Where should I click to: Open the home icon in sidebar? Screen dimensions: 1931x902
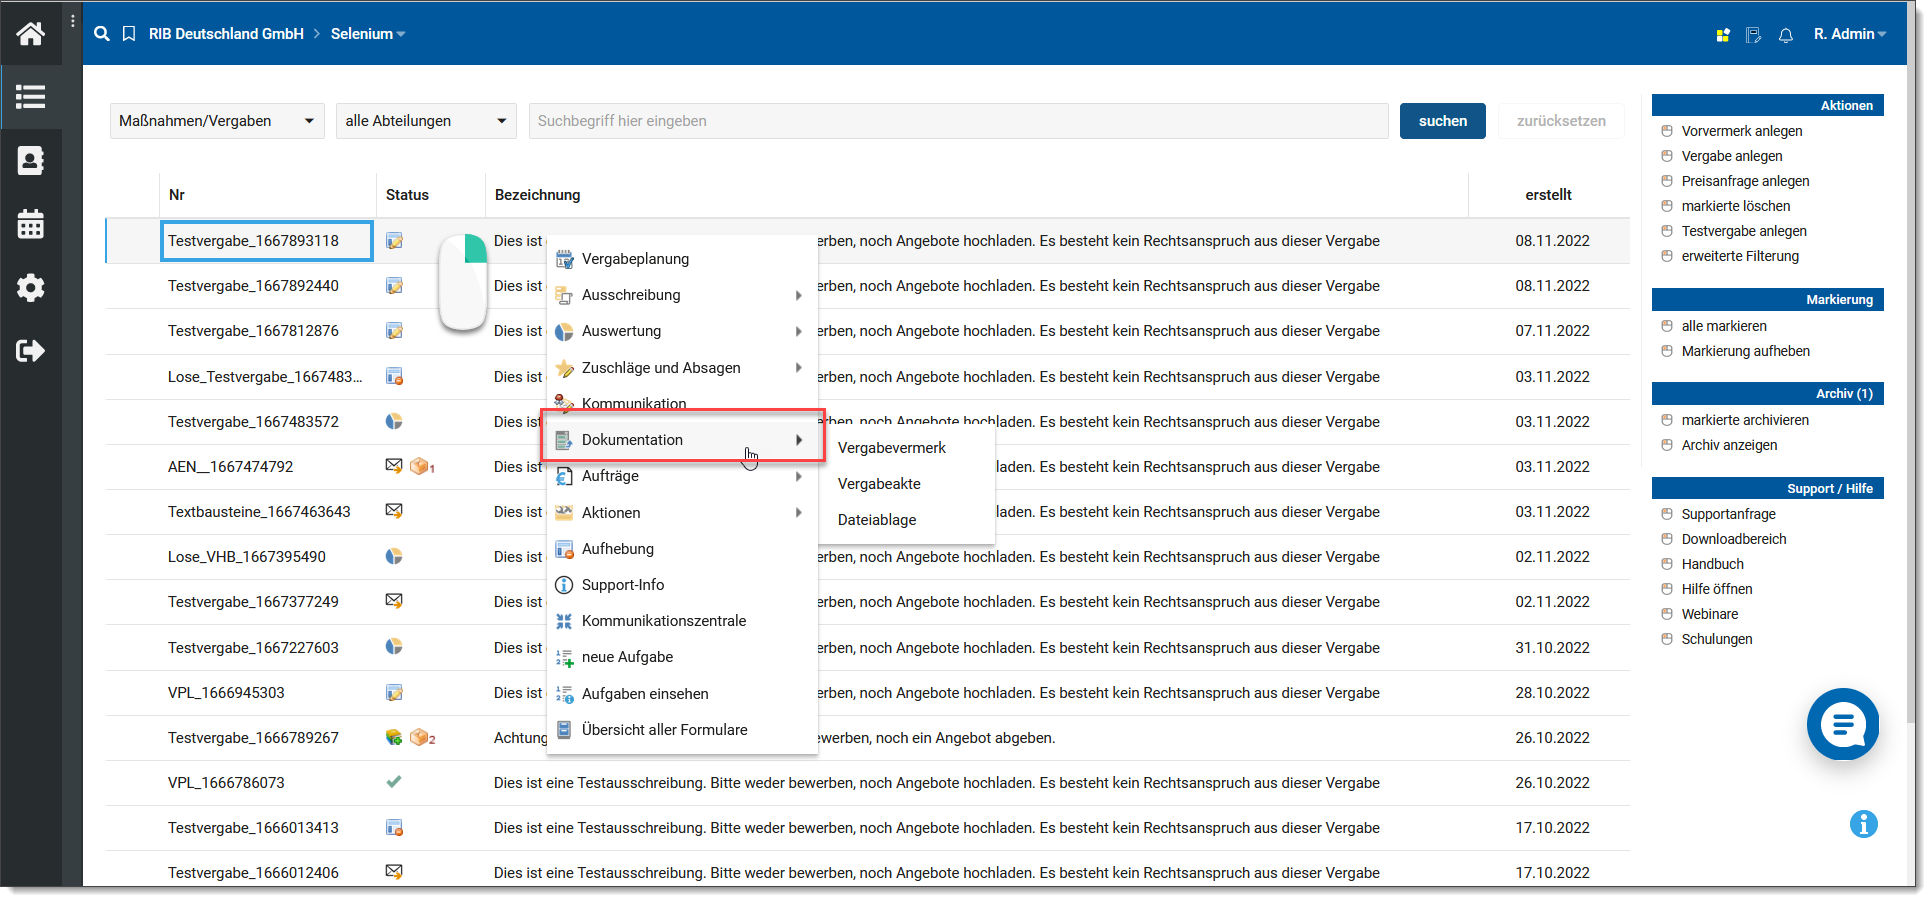coord(31,34)
